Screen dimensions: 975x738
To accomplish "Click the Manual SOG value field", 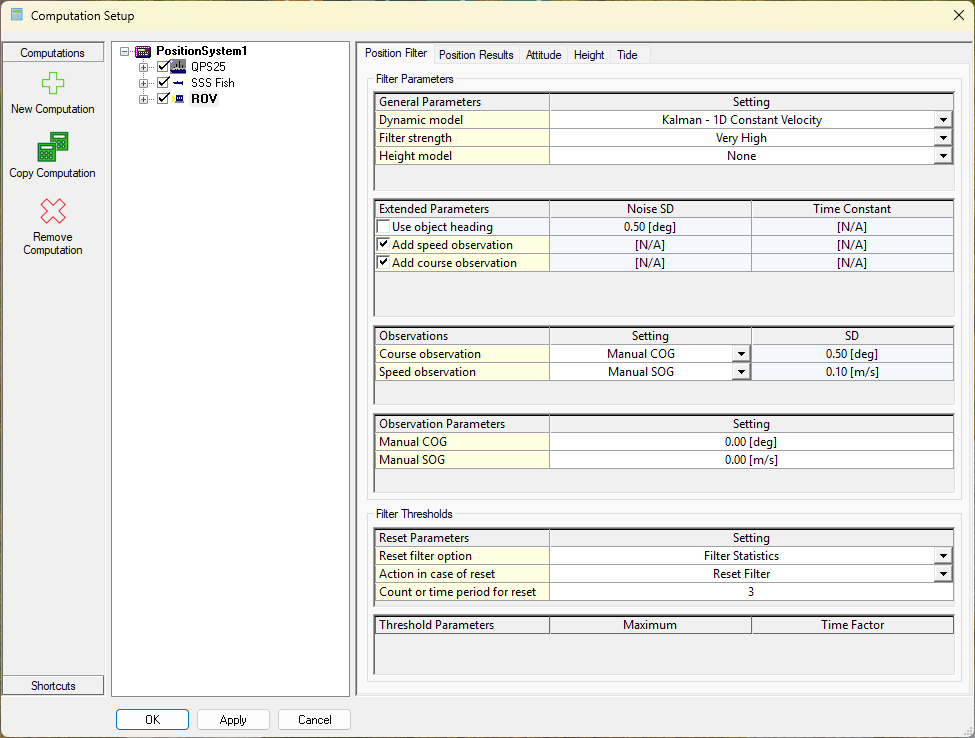I will 750,460.
